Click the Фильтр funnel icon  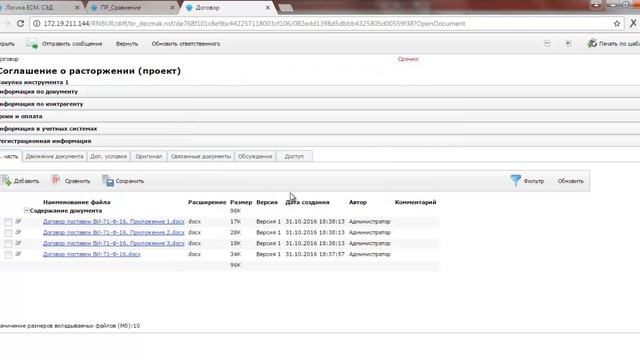[x=516, y=180]
